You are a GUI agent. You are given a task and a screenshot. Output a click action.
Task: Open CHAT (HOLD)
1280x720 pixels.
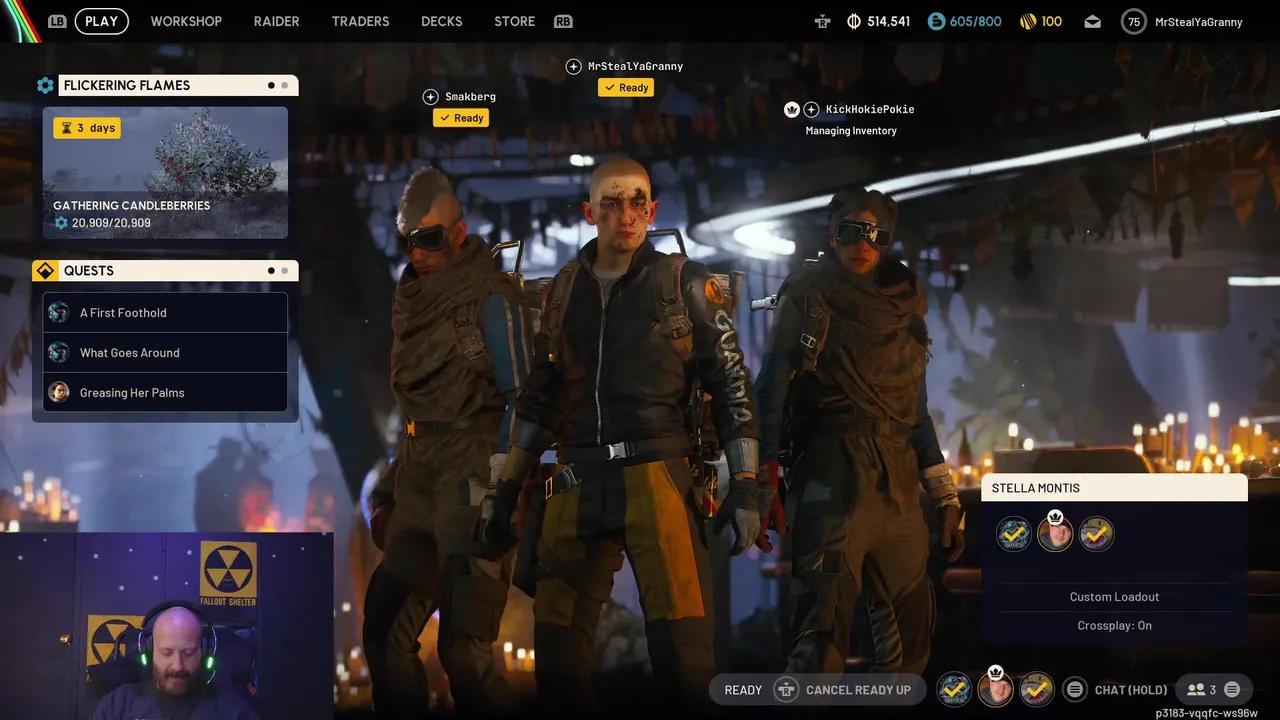[x=1131, y=690]
